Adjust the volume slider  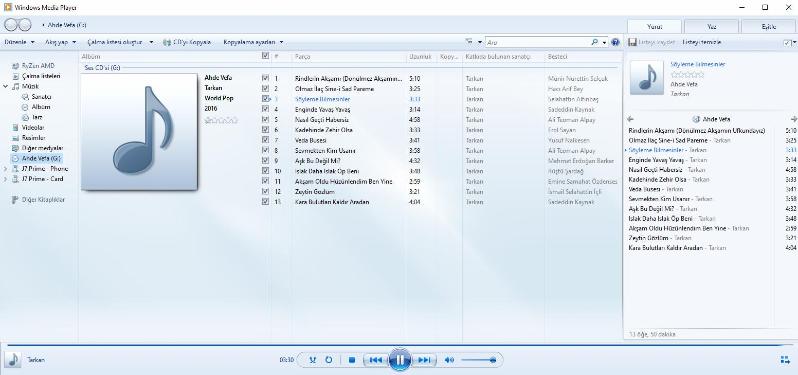[478, 360]
